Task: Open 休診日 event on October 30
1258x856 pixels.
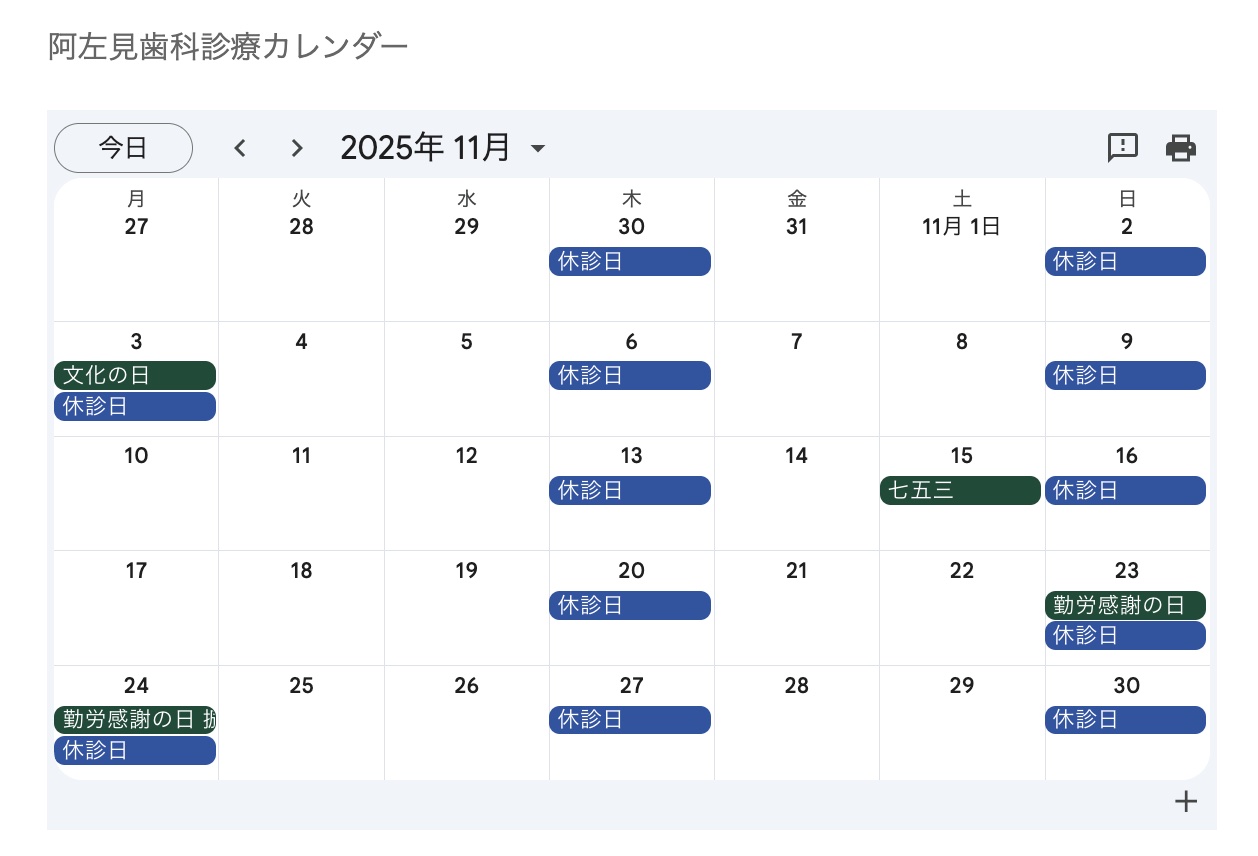Action: [630, 262]
